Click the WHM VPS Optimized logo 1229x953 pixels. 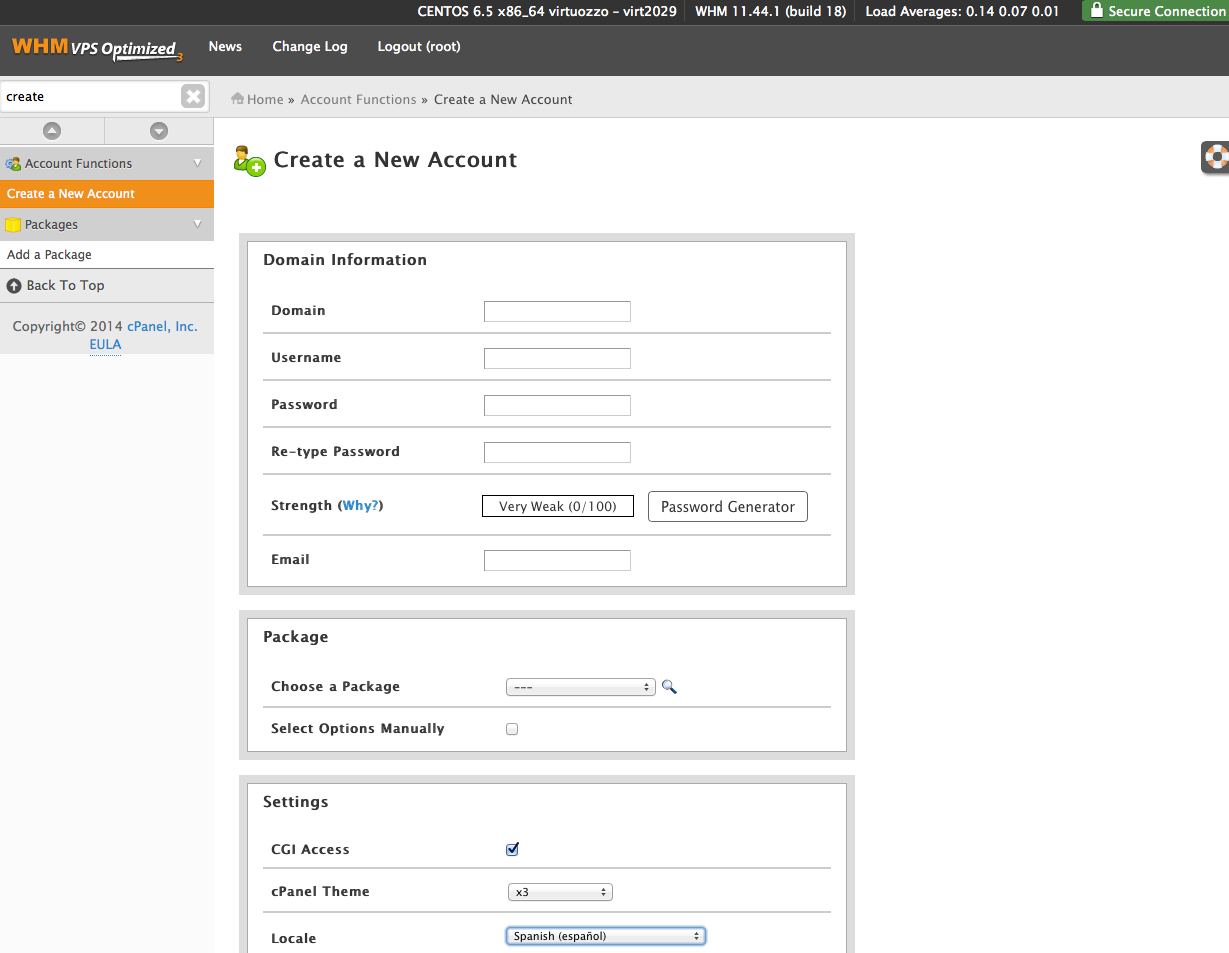[x=96, y=48]
